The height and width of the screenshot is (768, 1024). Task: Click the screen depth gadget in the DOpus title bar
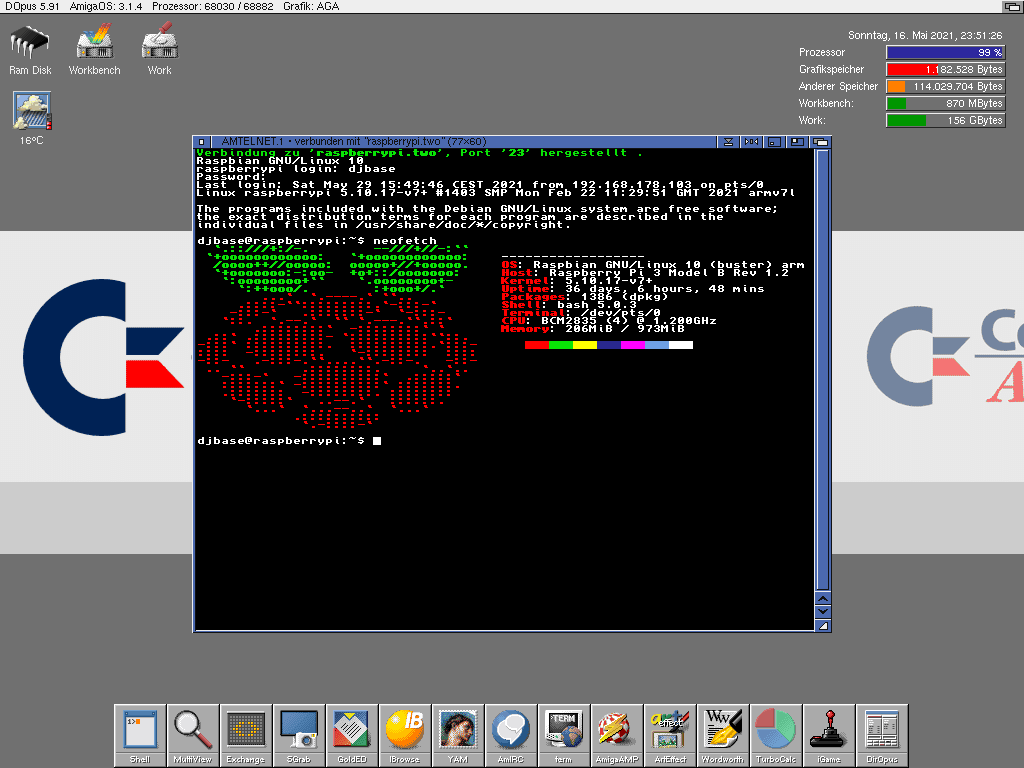pos(1013,7)
